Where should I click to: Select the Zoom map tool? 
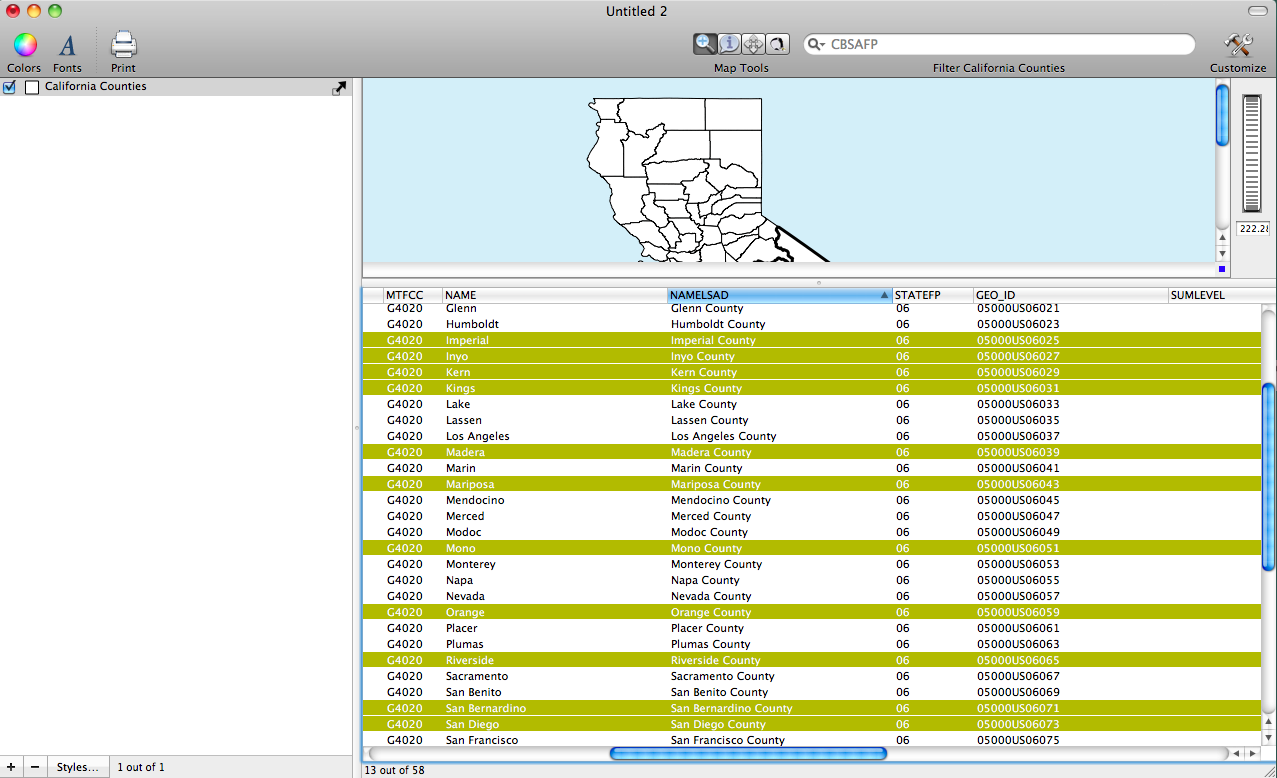click(x=706, y=44)
